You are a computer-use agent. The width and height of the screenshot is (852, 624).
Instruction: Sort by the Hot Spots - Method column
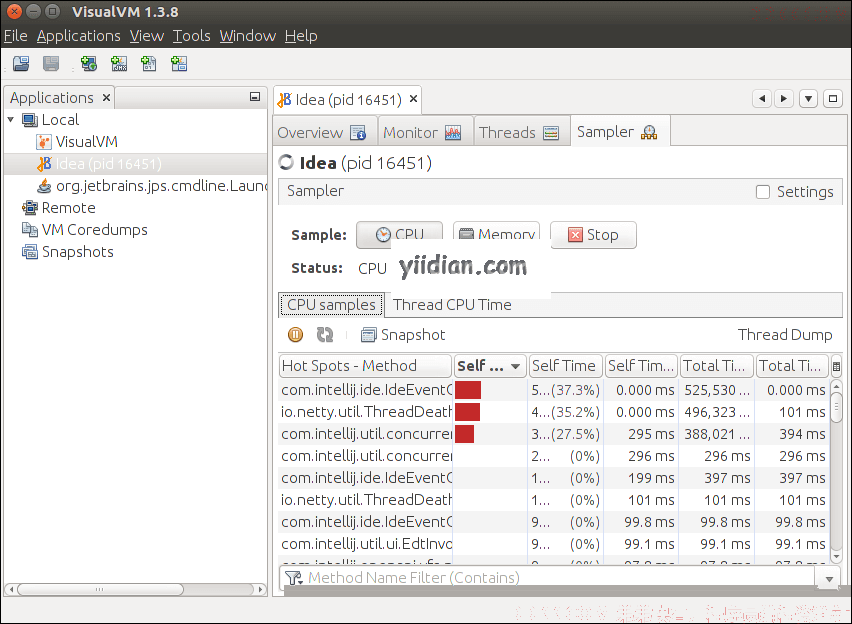[x=365, y=366]
